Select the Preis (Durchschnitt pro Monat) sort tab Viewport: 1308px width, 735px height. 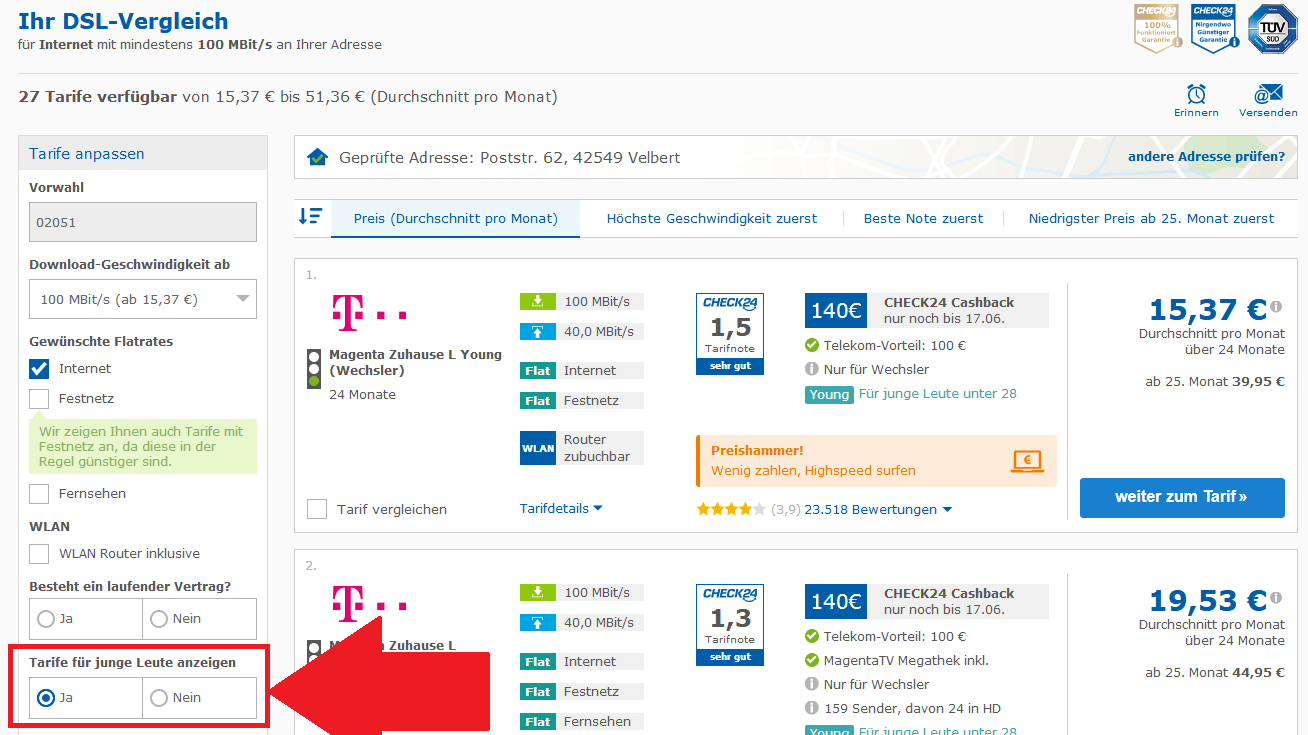[455, 218]
